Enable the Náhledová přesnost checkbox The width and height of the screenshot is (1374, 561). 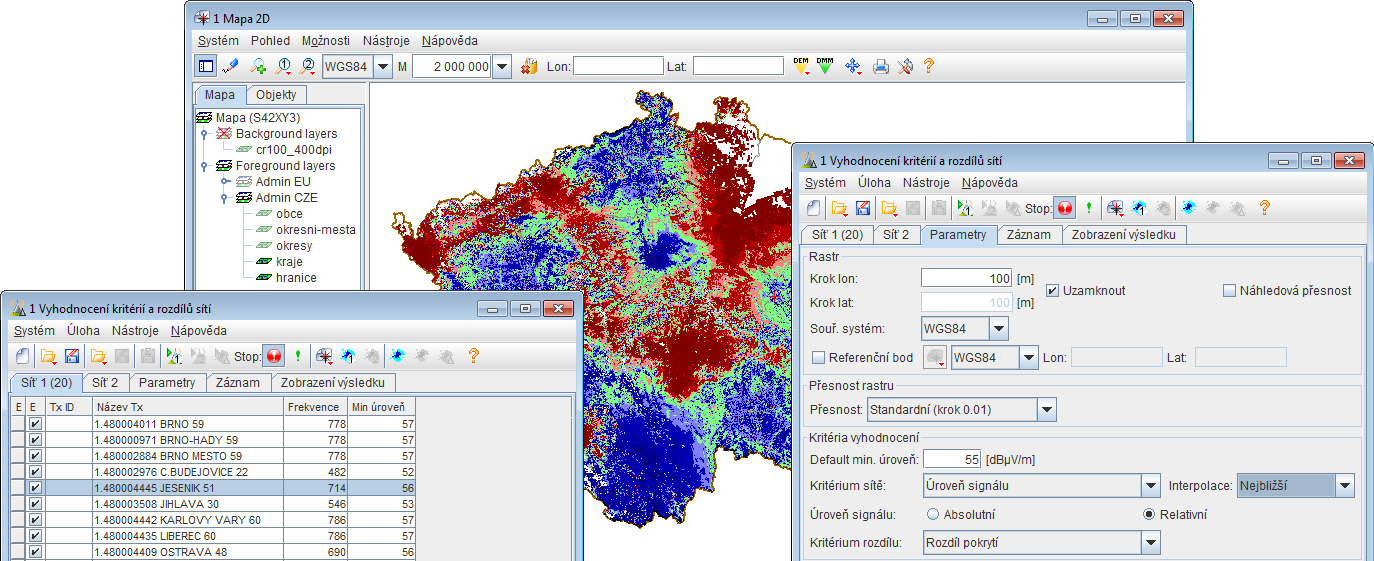pyautogui.click(x=1230, y=291)
